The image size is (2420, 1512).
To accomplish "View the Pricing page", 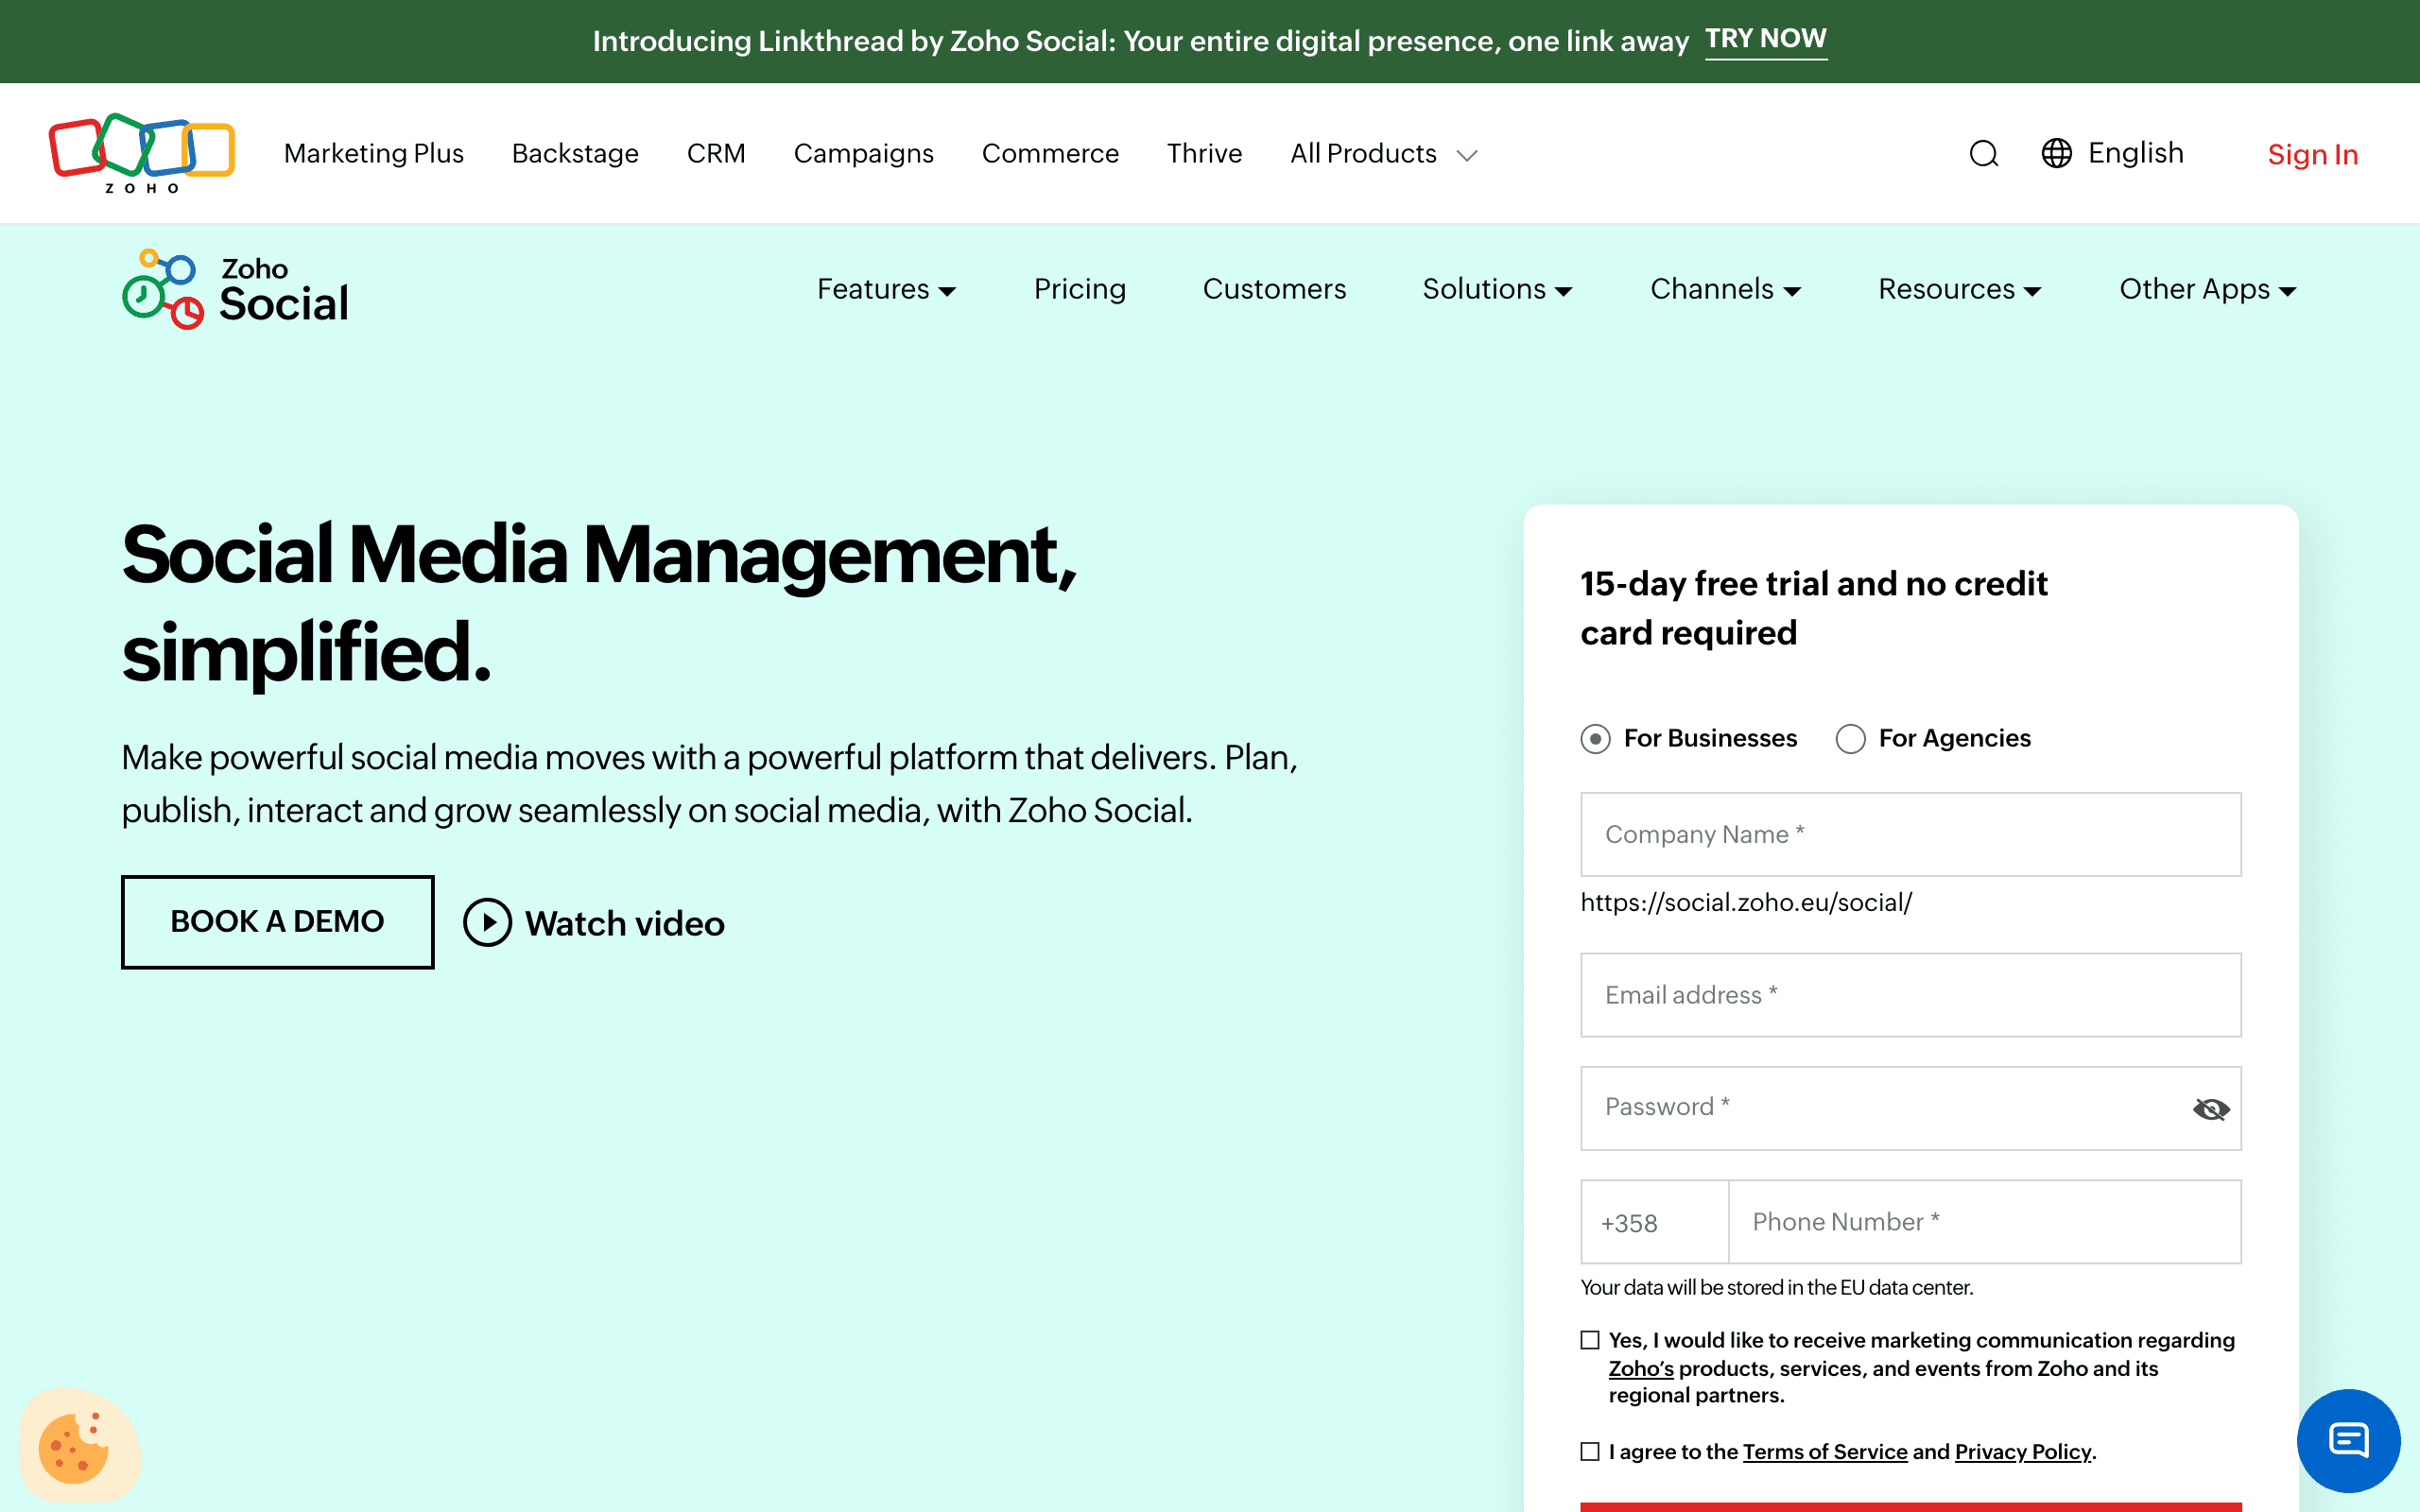I will [x=1079, y=289].
